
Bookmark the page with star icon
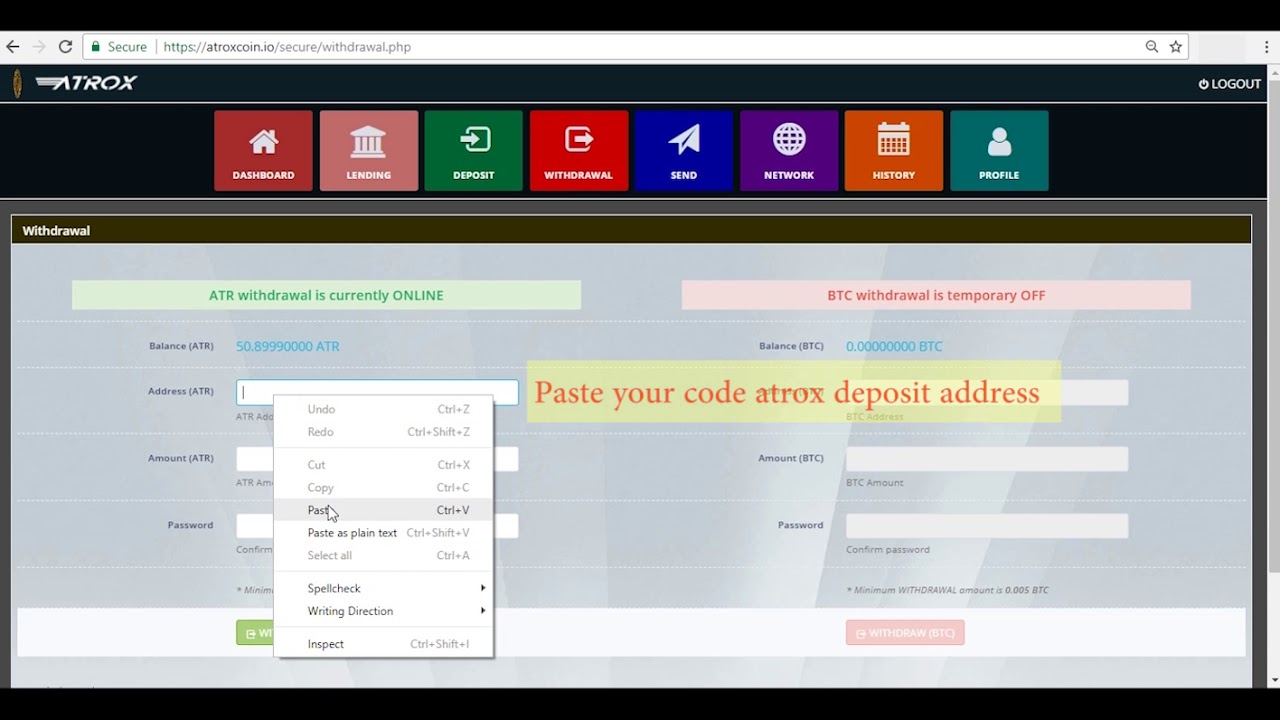coord(1176,47)
